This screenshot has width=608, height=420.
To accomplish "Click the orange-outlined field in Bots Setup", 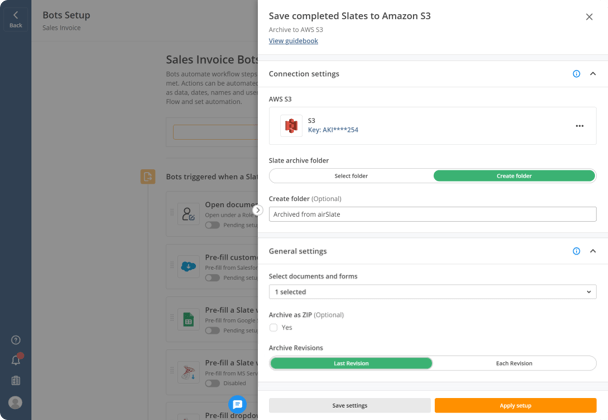I will [216, 132].
